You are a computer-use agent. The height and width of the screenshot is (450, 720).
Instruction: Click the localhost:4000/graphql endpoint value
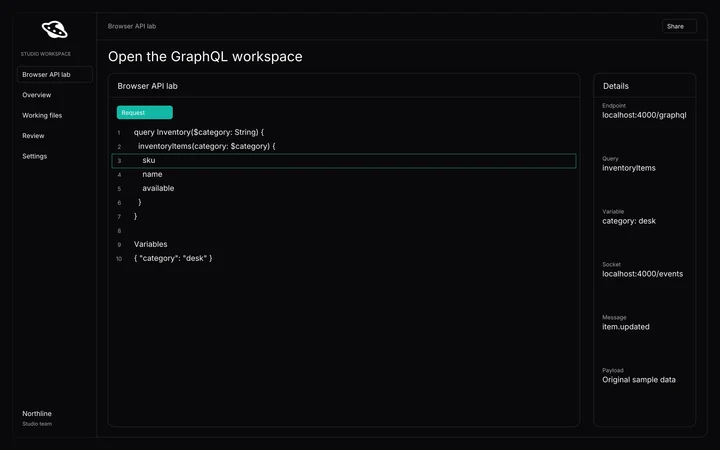point(644,115)
